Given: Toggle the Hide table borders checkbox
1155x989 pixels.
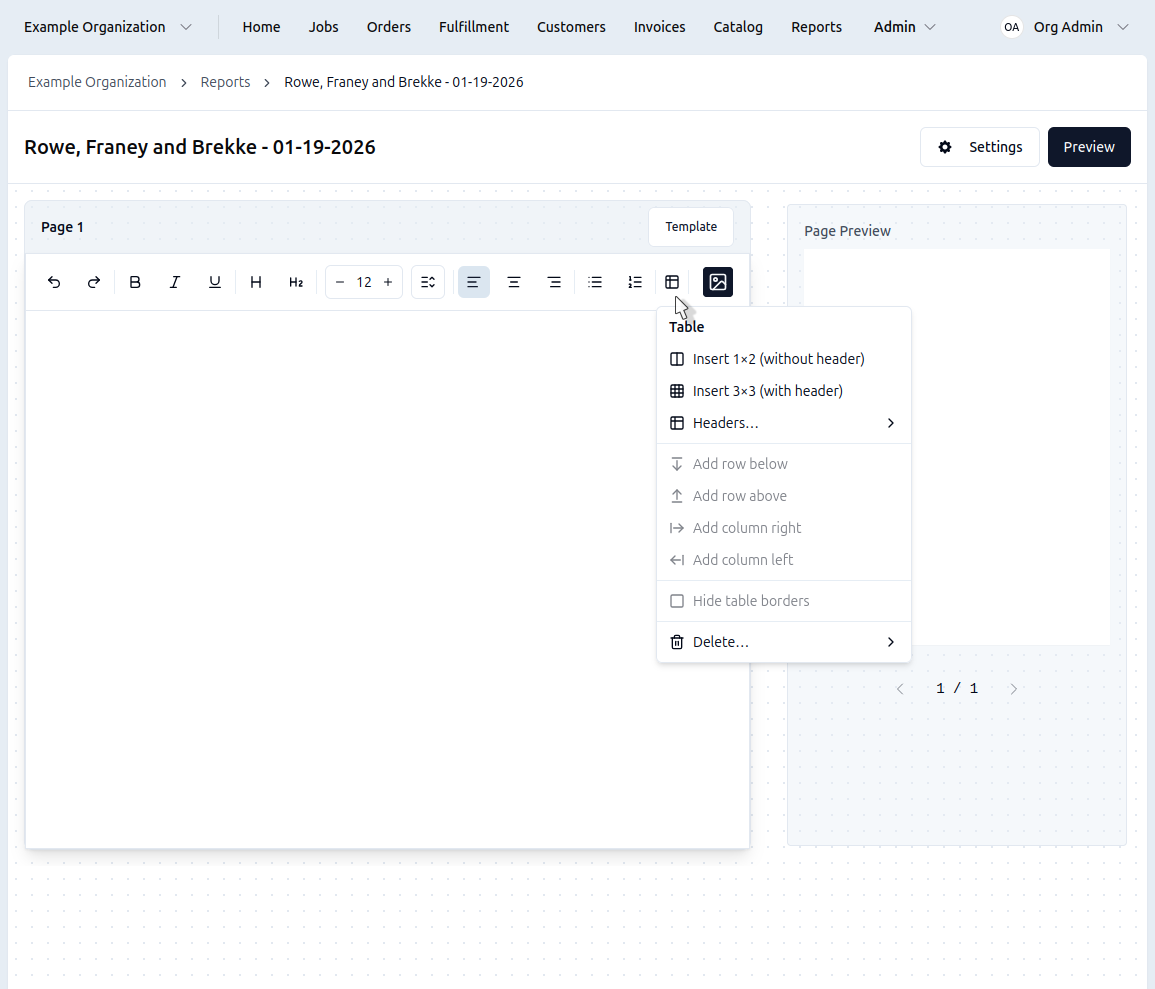Looking at the screenshot, I should click(x=677, y=601).
